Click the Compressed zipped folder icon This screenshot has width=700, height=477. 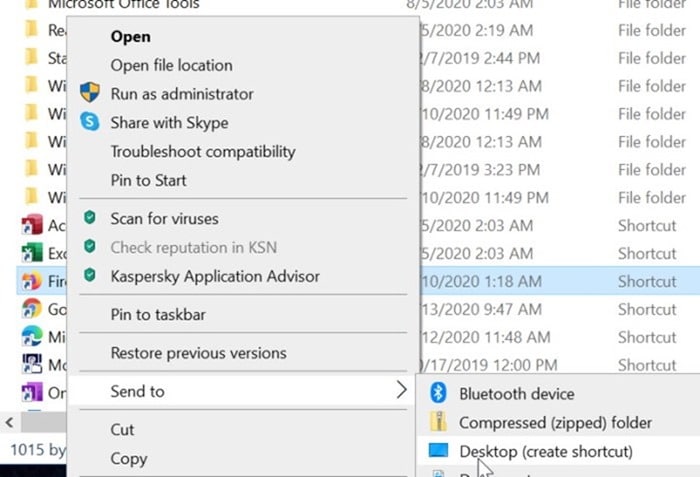tap(437, 423)
